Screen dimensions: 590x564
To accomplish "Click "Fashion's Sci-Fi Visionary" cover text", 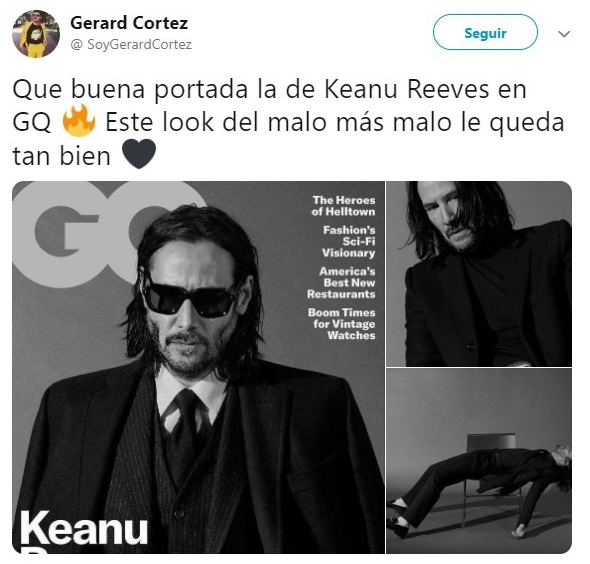I will pos(348,241).
